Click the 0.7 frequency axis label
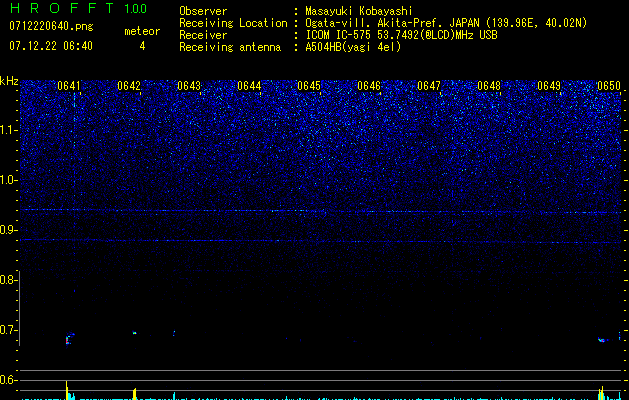Viewport: 629px width, 400px height. click(x=7, y=330)
